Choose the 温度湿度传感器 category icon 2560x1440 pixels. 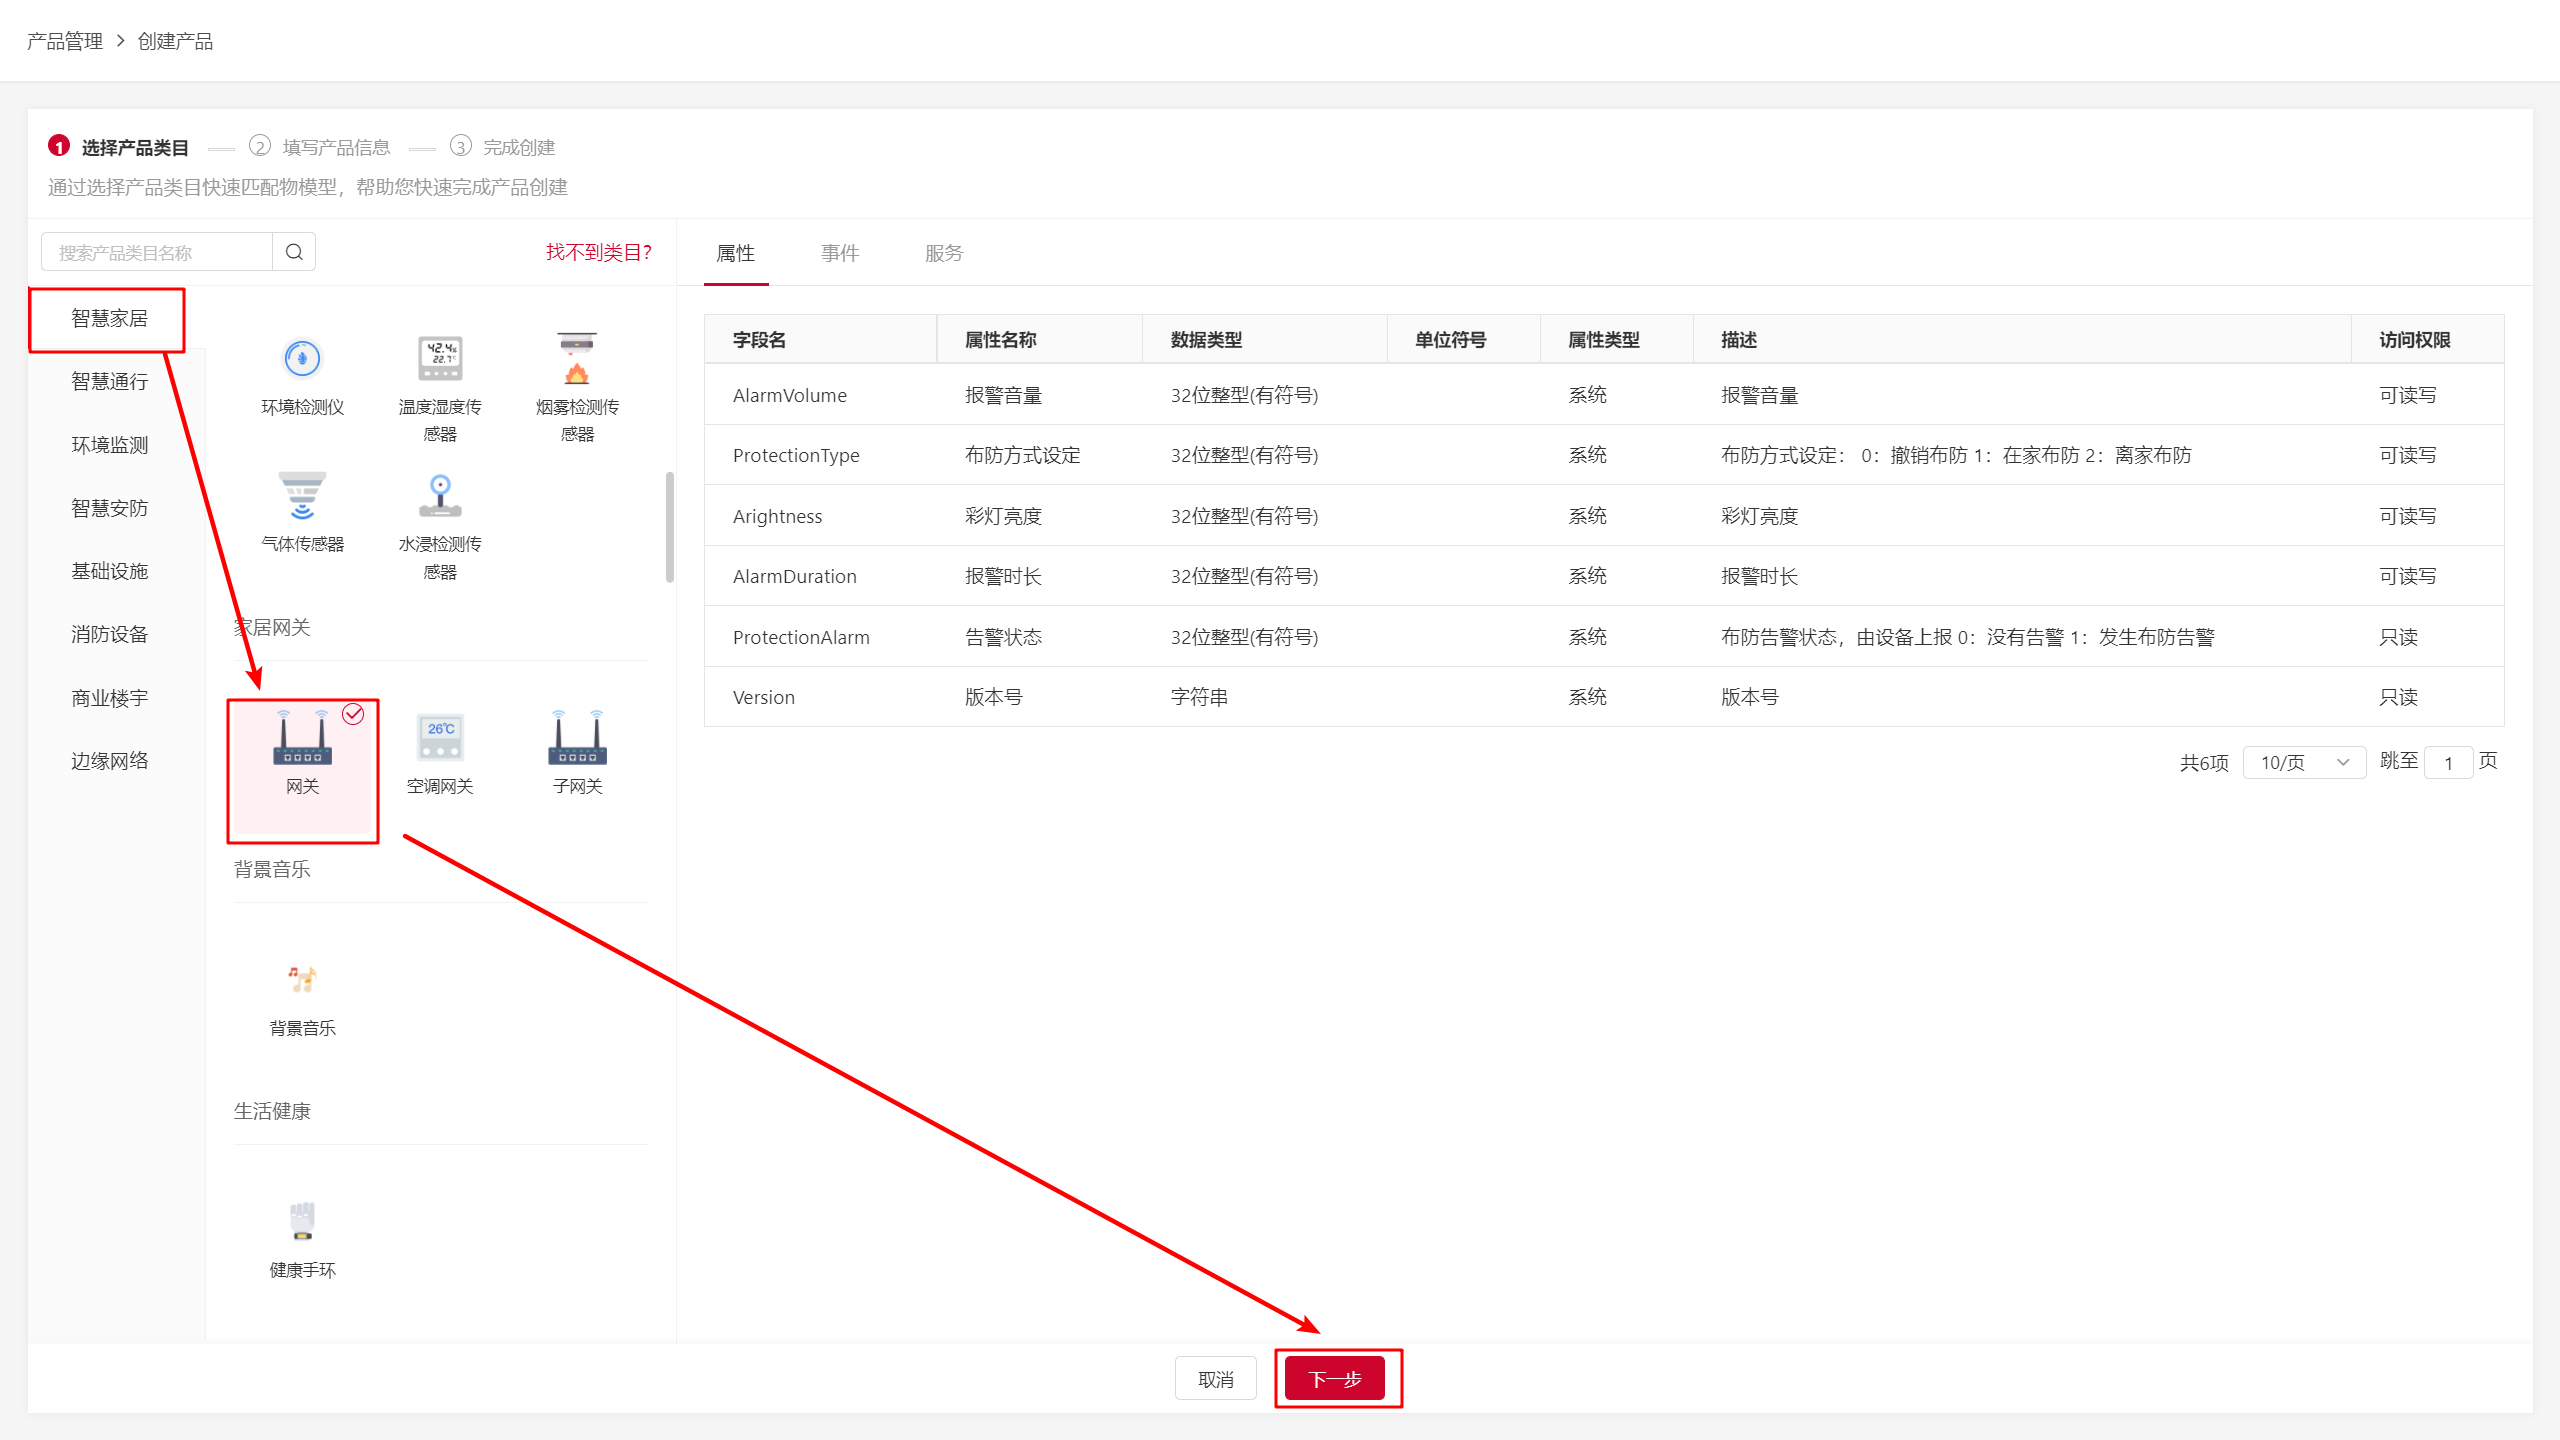[440, 360]
